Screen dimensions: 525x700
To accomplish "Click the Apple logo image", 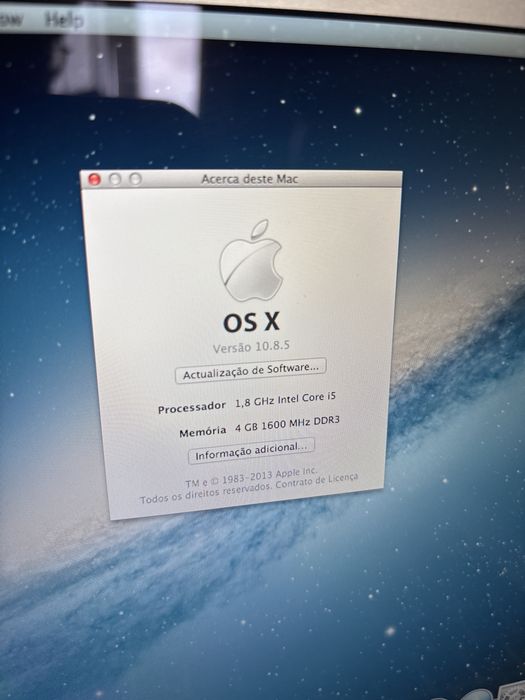I will [x=251, y=260].
